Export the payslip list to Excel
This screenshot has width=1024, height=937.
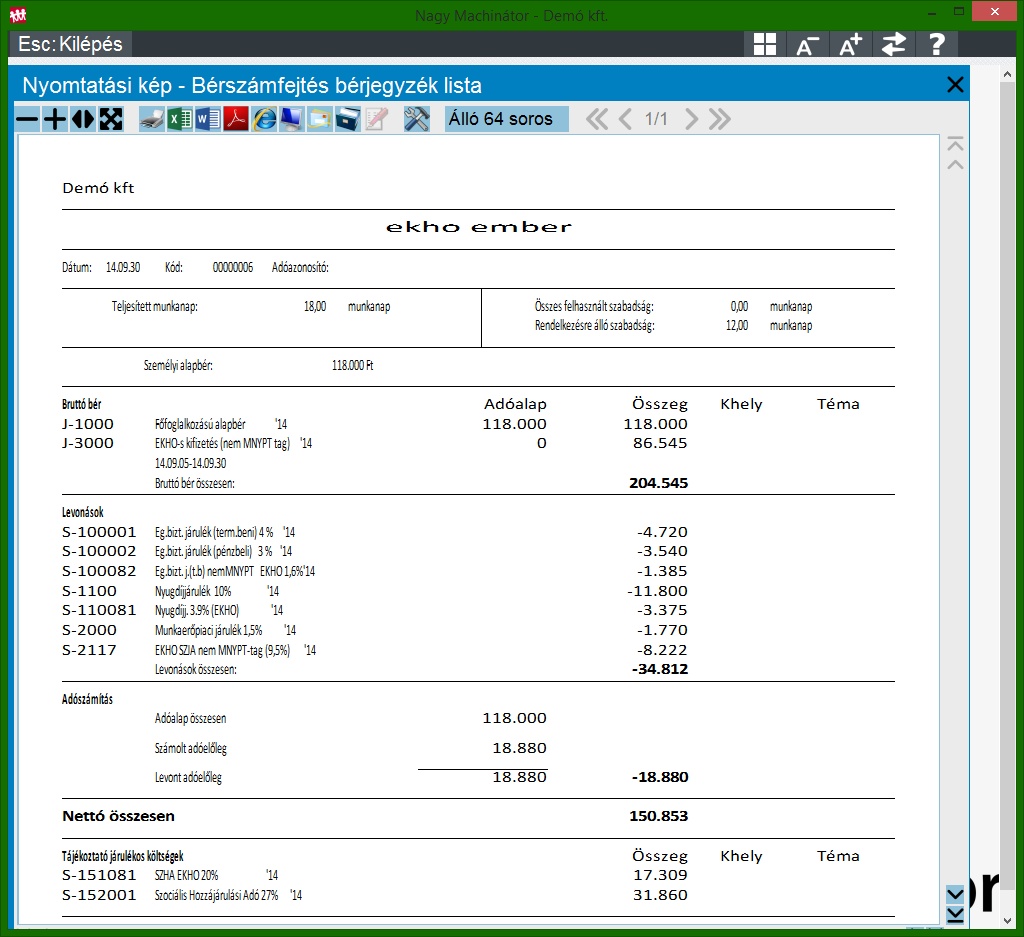[180, 119]
